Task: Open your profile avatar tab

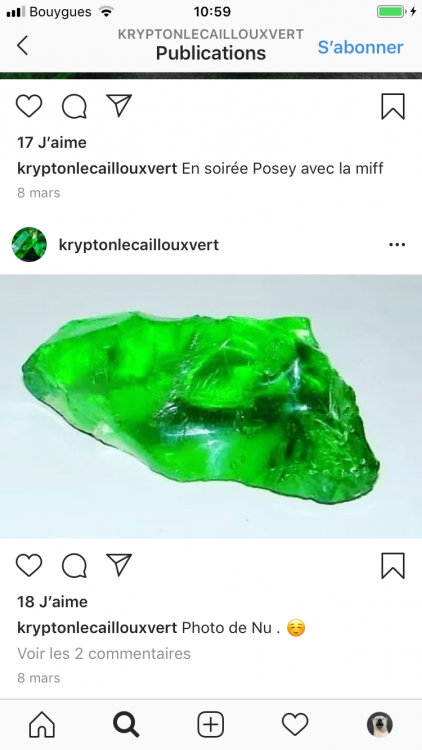Action: pos(380,725)
